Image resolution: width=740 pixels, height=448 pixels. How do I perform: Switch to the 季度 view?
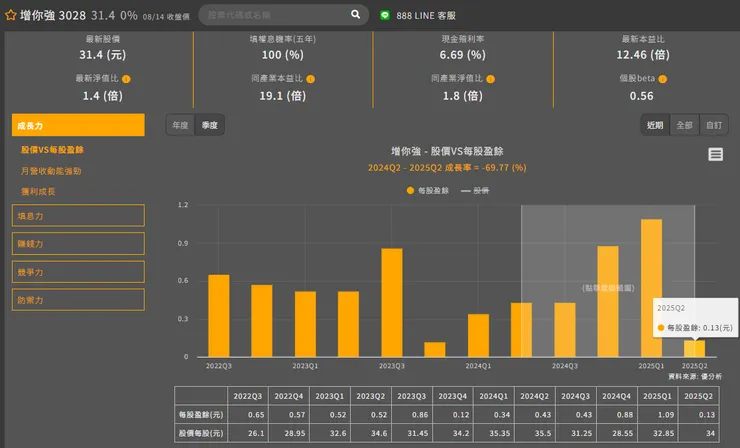pyautogui.click(x=210, y=125)
